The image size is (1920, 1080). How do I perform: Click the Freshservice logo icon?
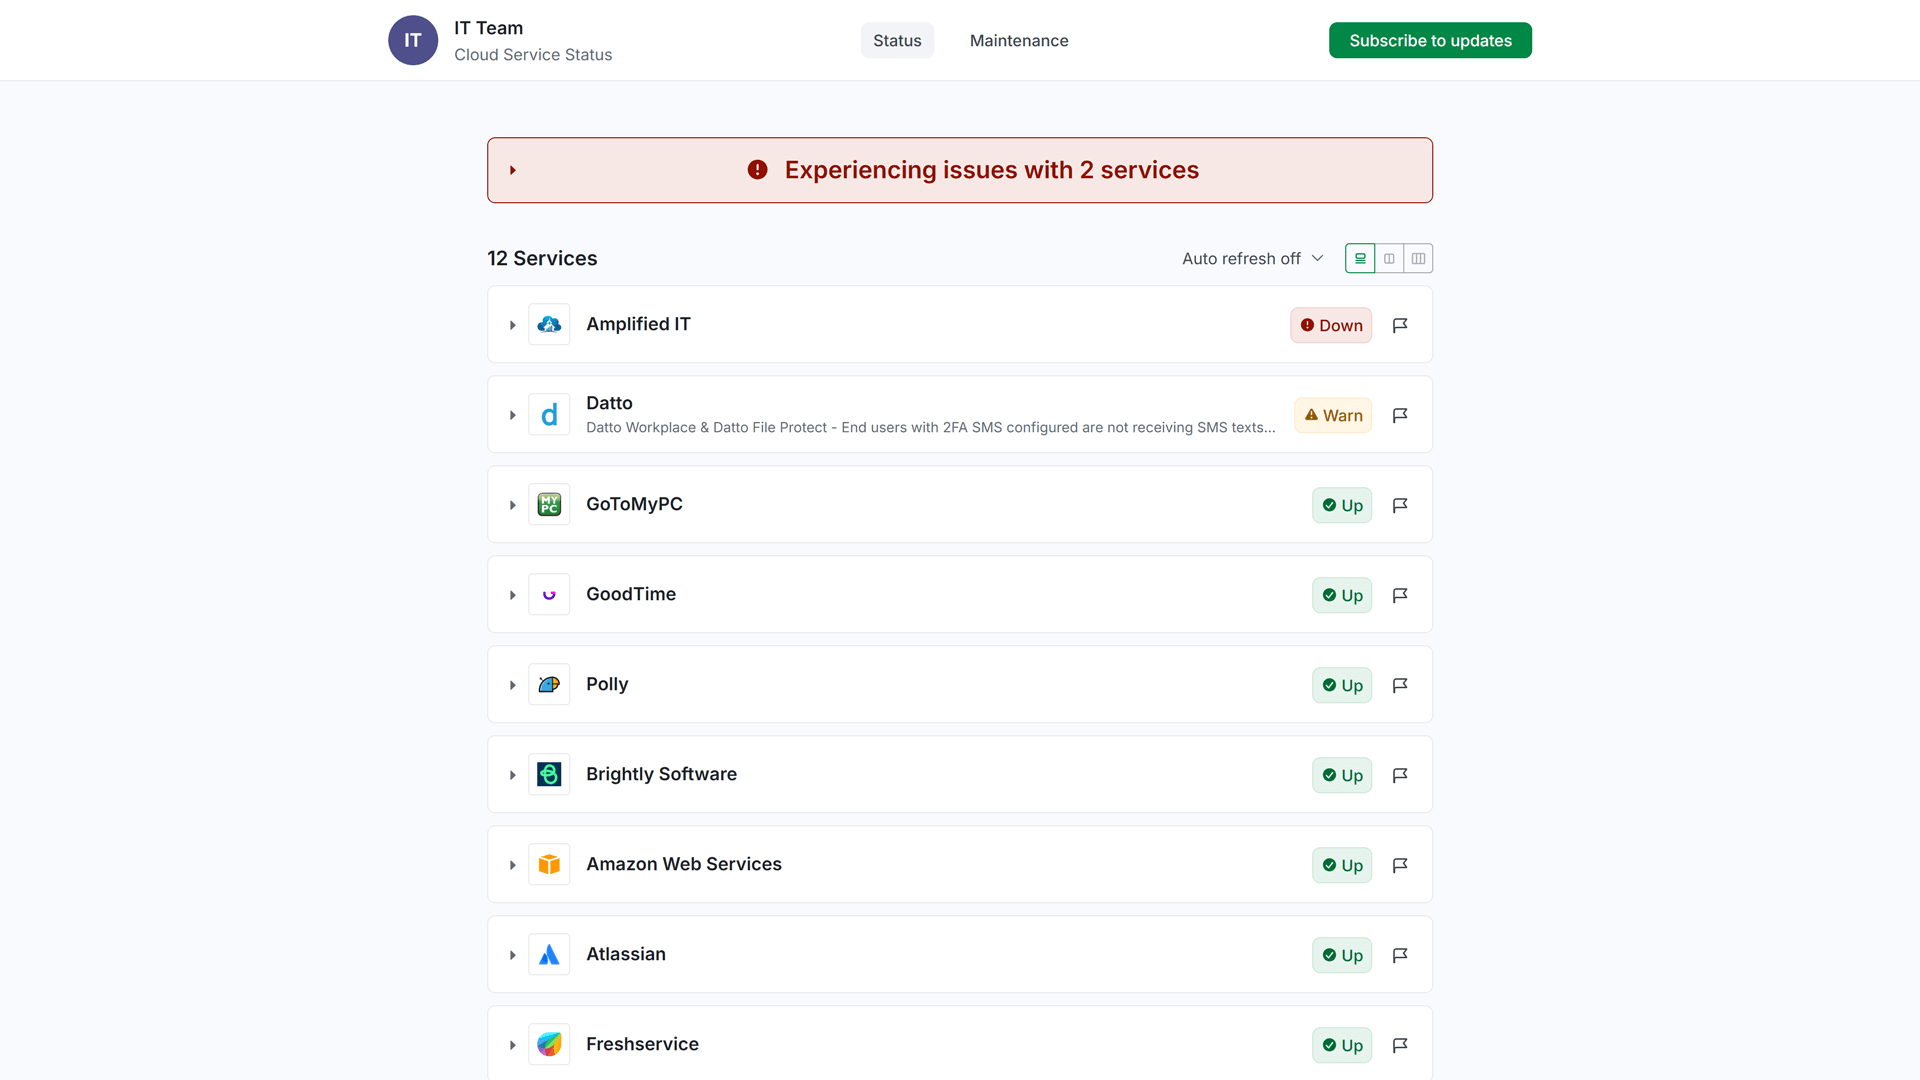point(549,1044)
